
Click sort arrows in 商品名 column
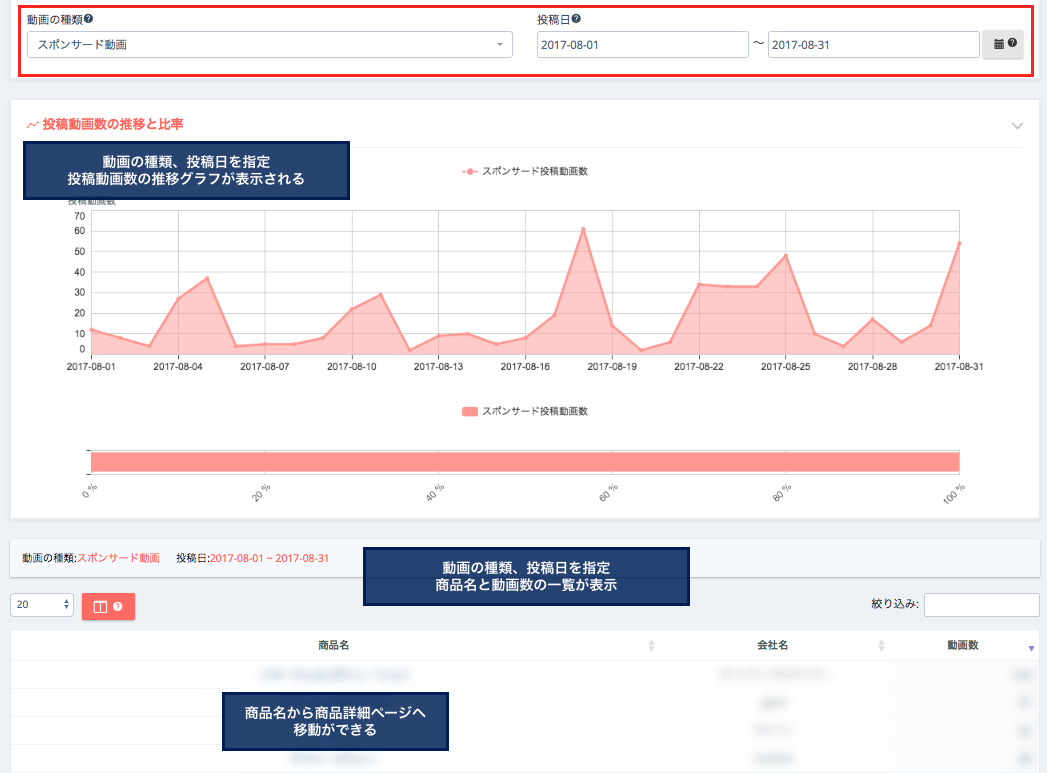point(651,646)
